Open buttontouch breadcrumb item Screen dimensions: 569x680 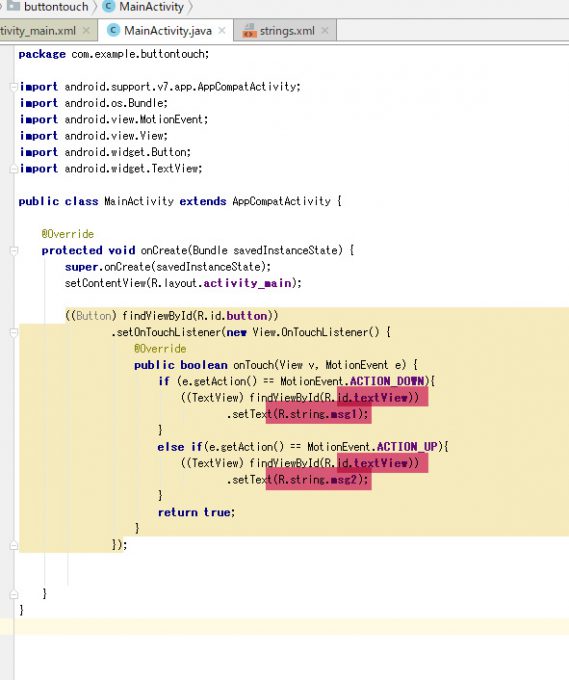point(56,7)
